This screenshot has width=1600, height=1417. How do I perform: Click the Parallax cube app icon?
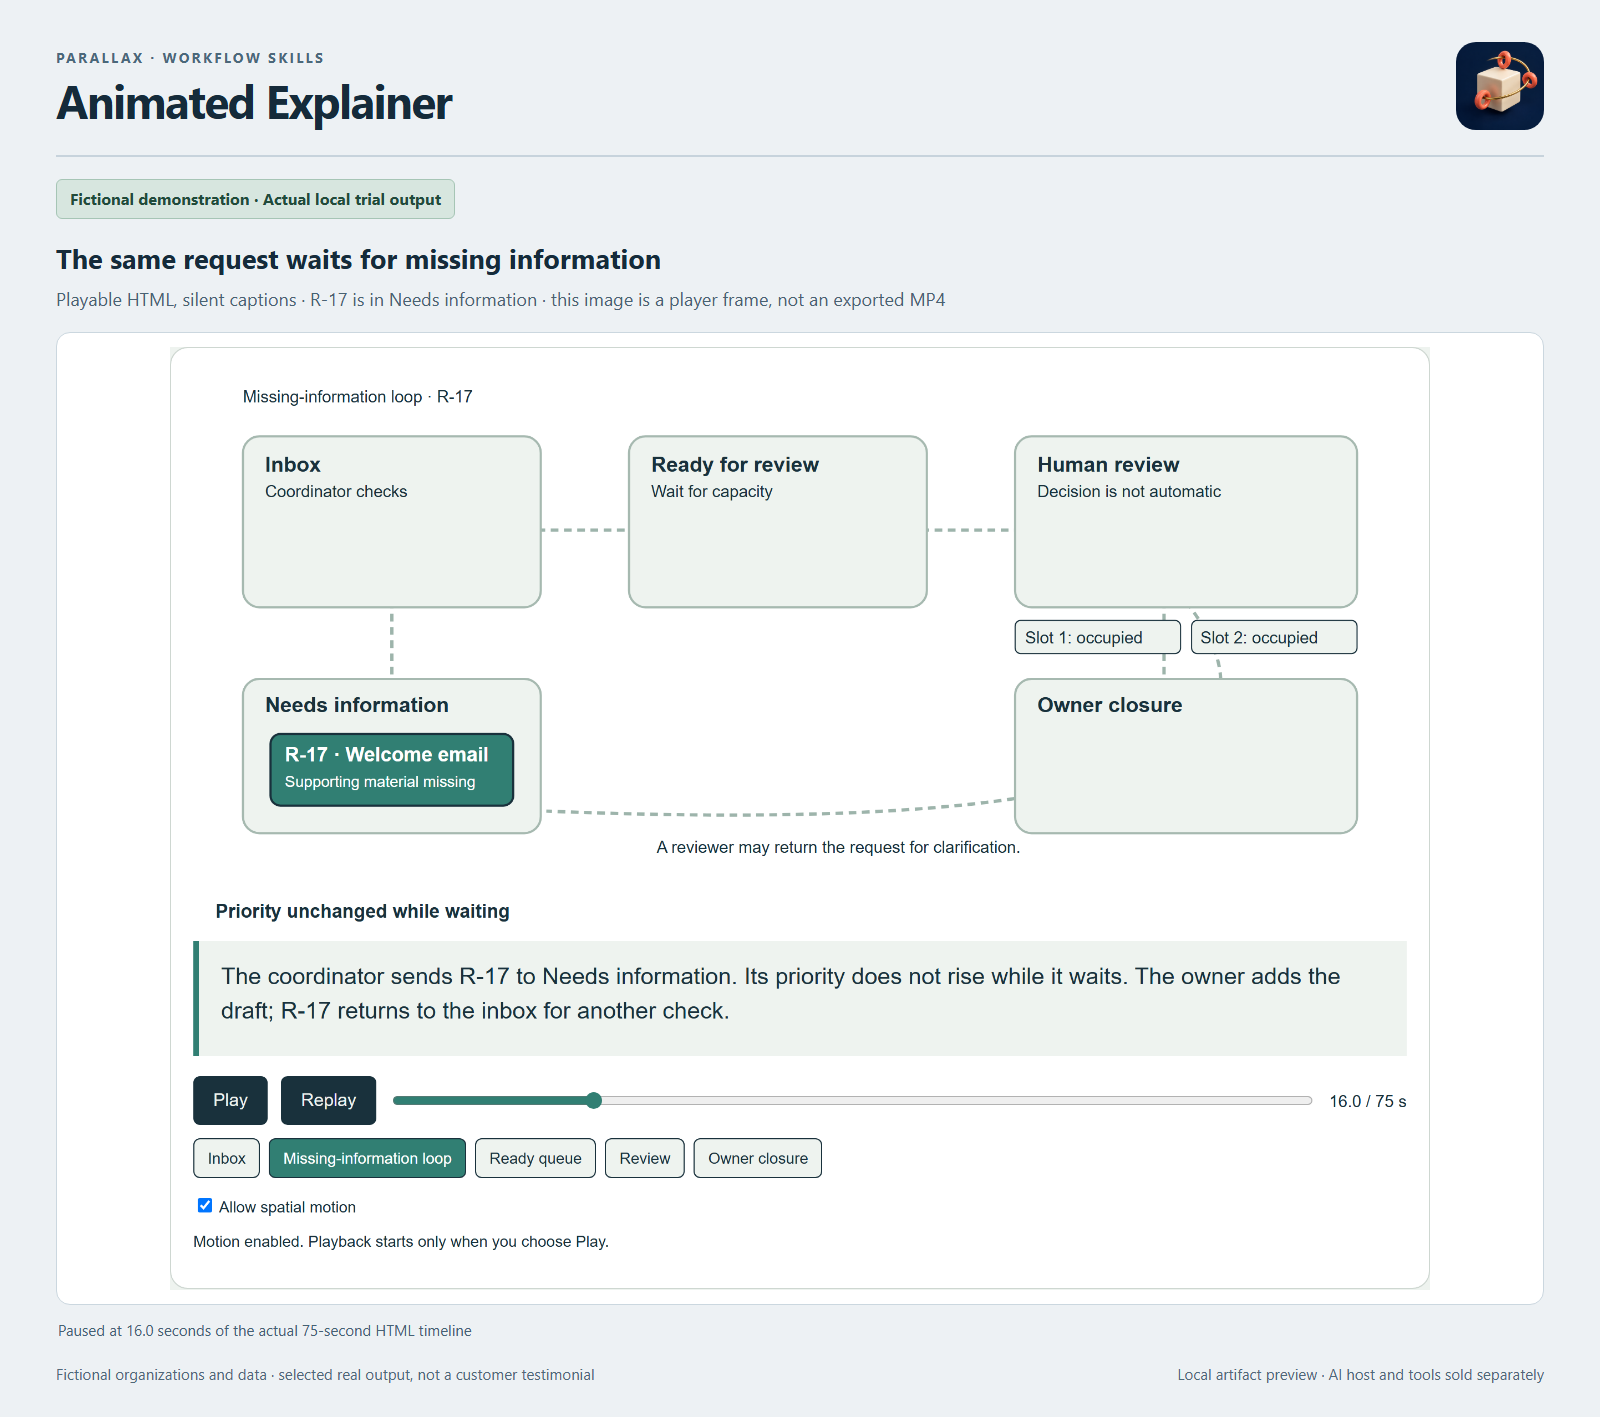(x=1499, y=86)
